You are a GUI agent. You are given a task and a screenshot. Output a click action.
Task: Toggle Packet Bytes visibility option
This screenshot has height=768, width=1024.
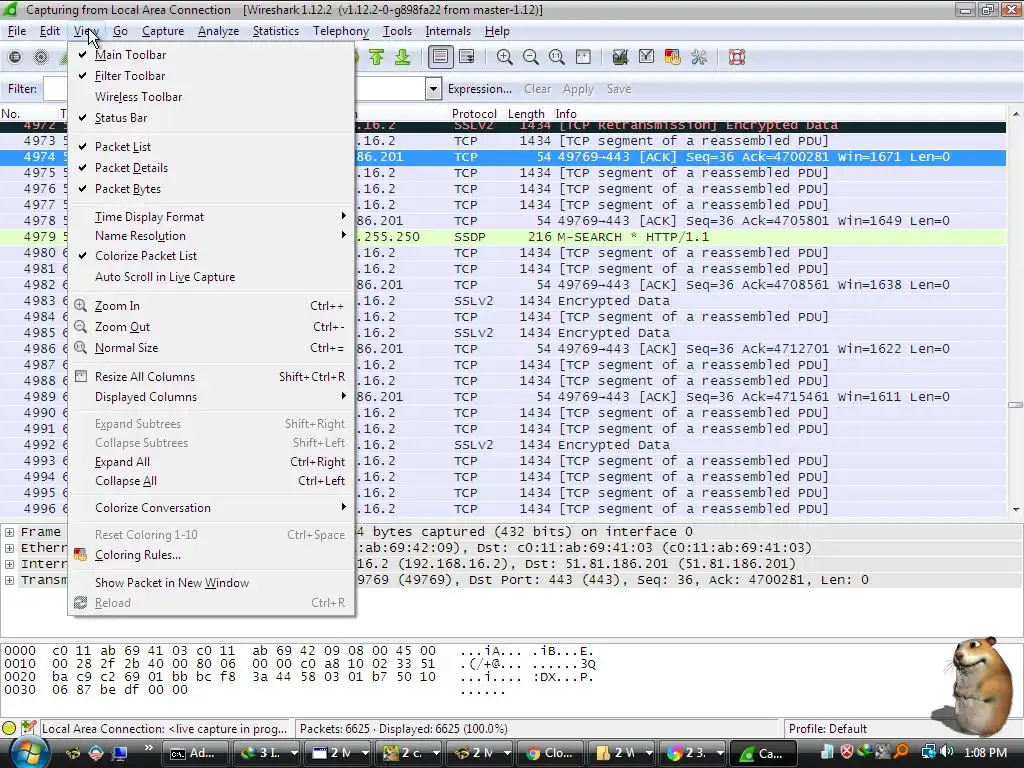[211, 189]
